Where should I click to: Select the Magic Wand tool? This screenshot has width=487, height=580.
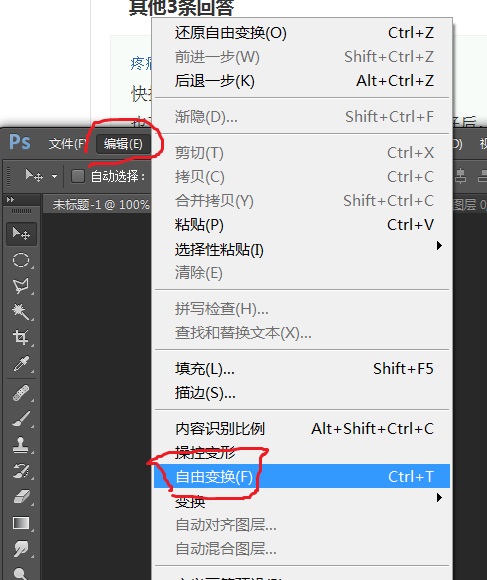coord(21,312)
